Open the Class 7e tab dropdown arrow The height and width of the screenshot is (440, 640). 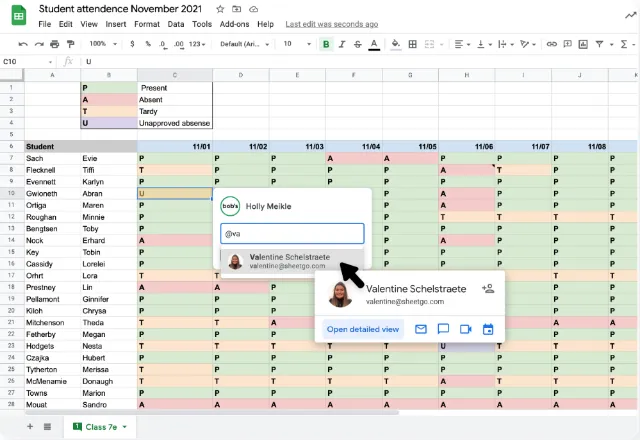pos(124,427)
